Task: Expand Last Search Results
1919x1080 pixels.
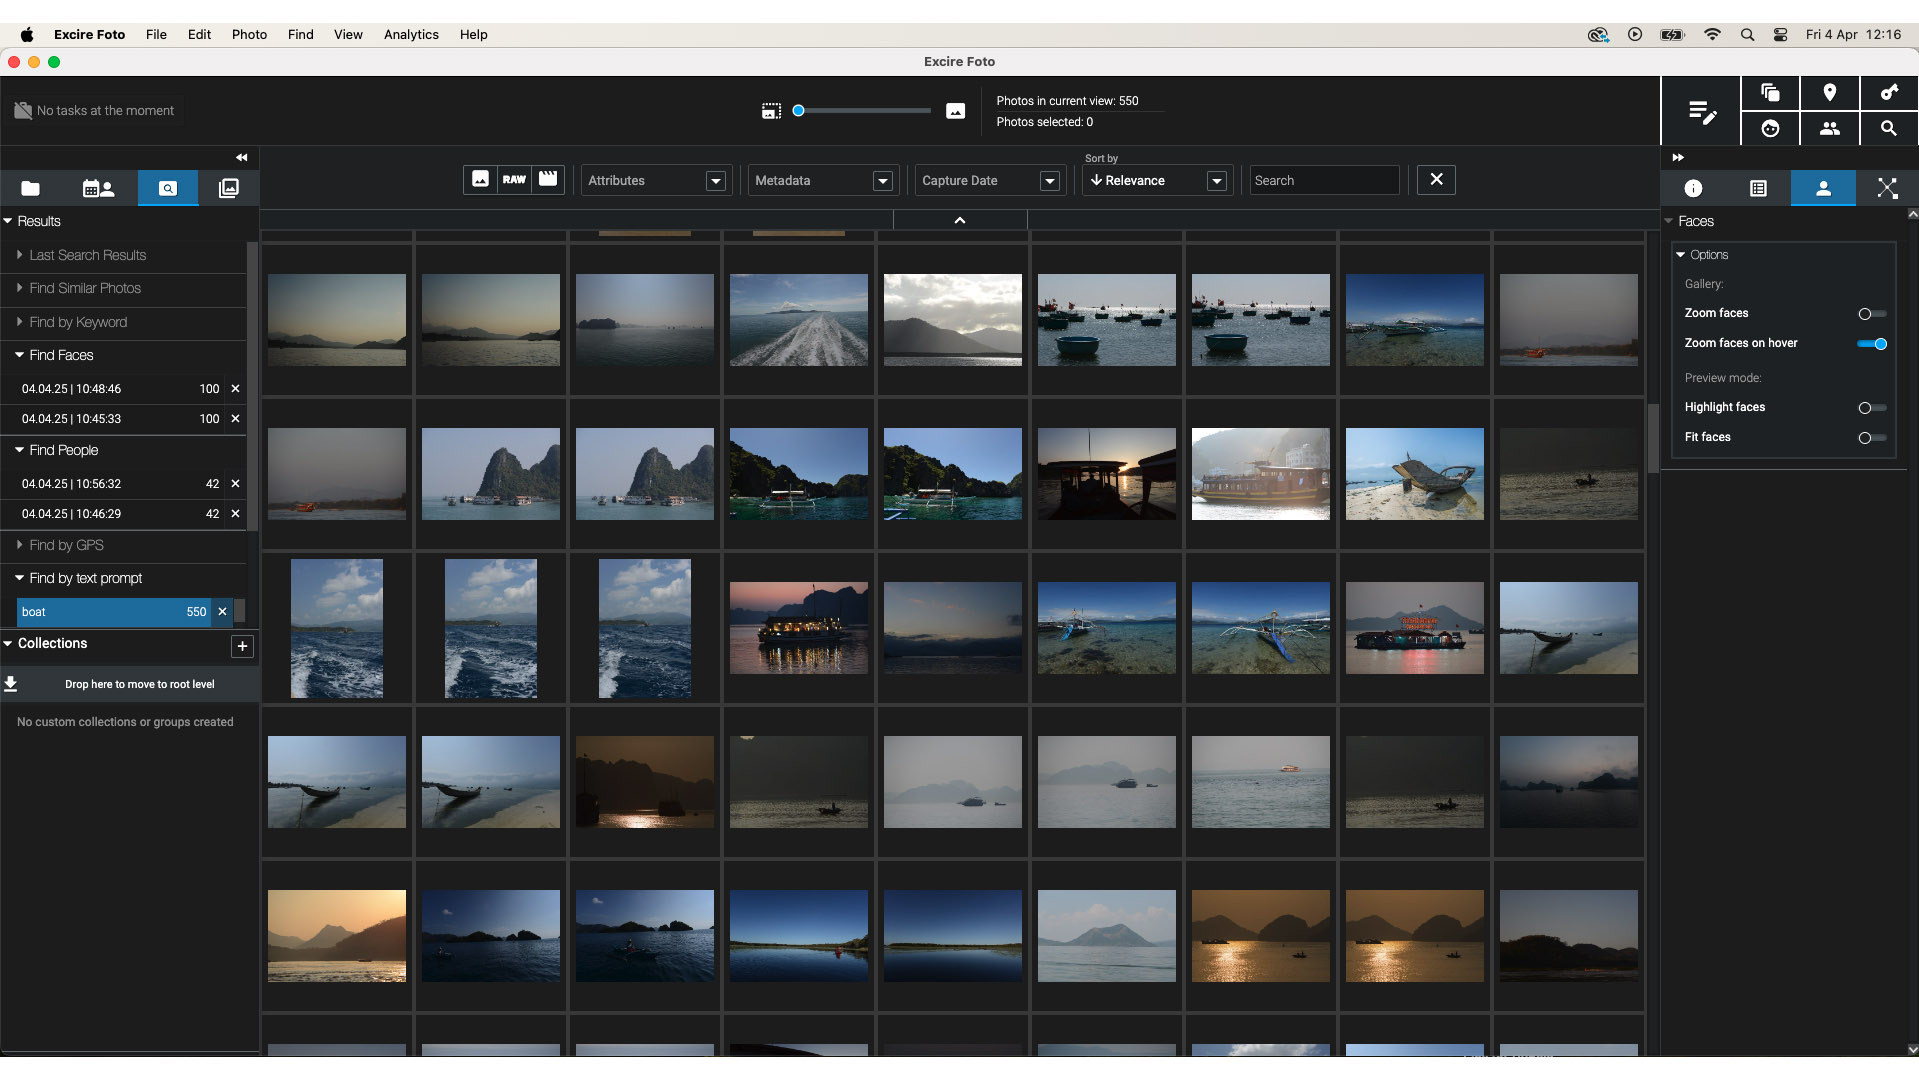Action: point(19,255)
